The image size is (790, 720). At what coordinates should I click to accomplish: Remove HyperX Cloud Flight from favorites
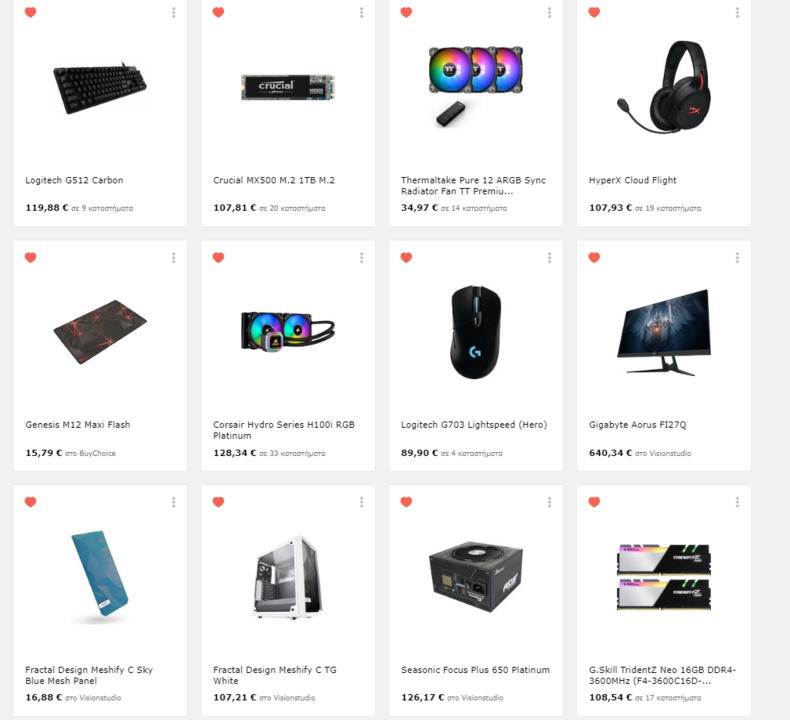point(595,12)
